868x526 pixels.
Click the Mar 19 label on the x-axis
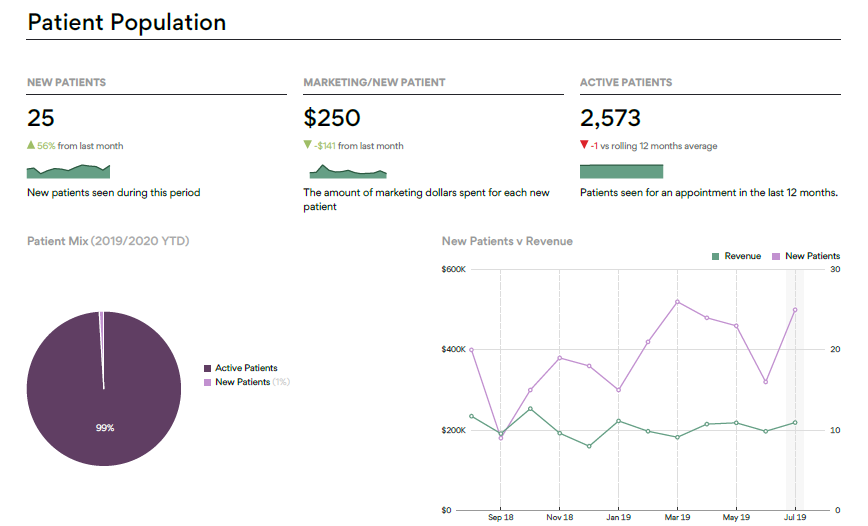coord(677,518)
